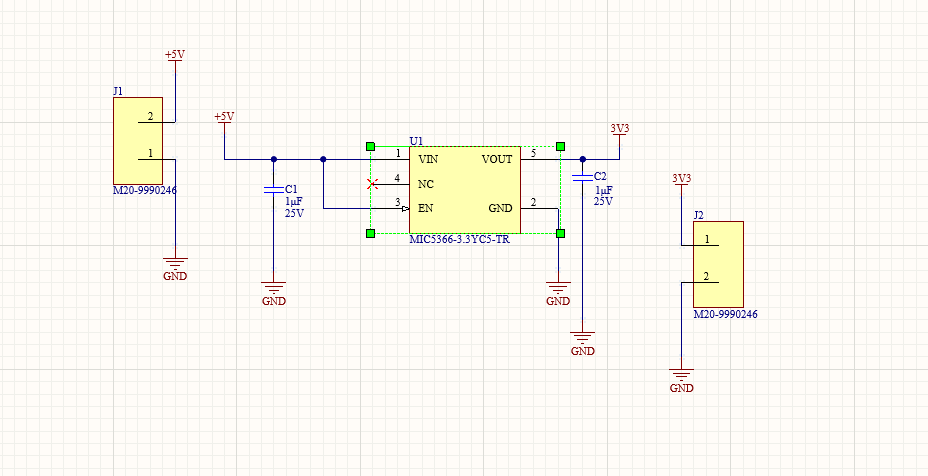
Task: Select the 3V3 power port above J2
Action: [681, 180]
